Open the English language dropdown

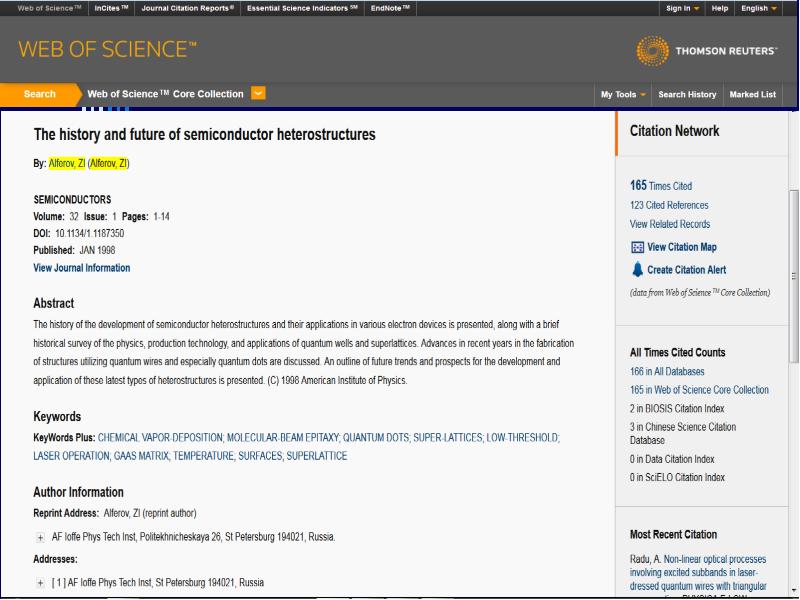pyautogui.click(x=759, y=8)
